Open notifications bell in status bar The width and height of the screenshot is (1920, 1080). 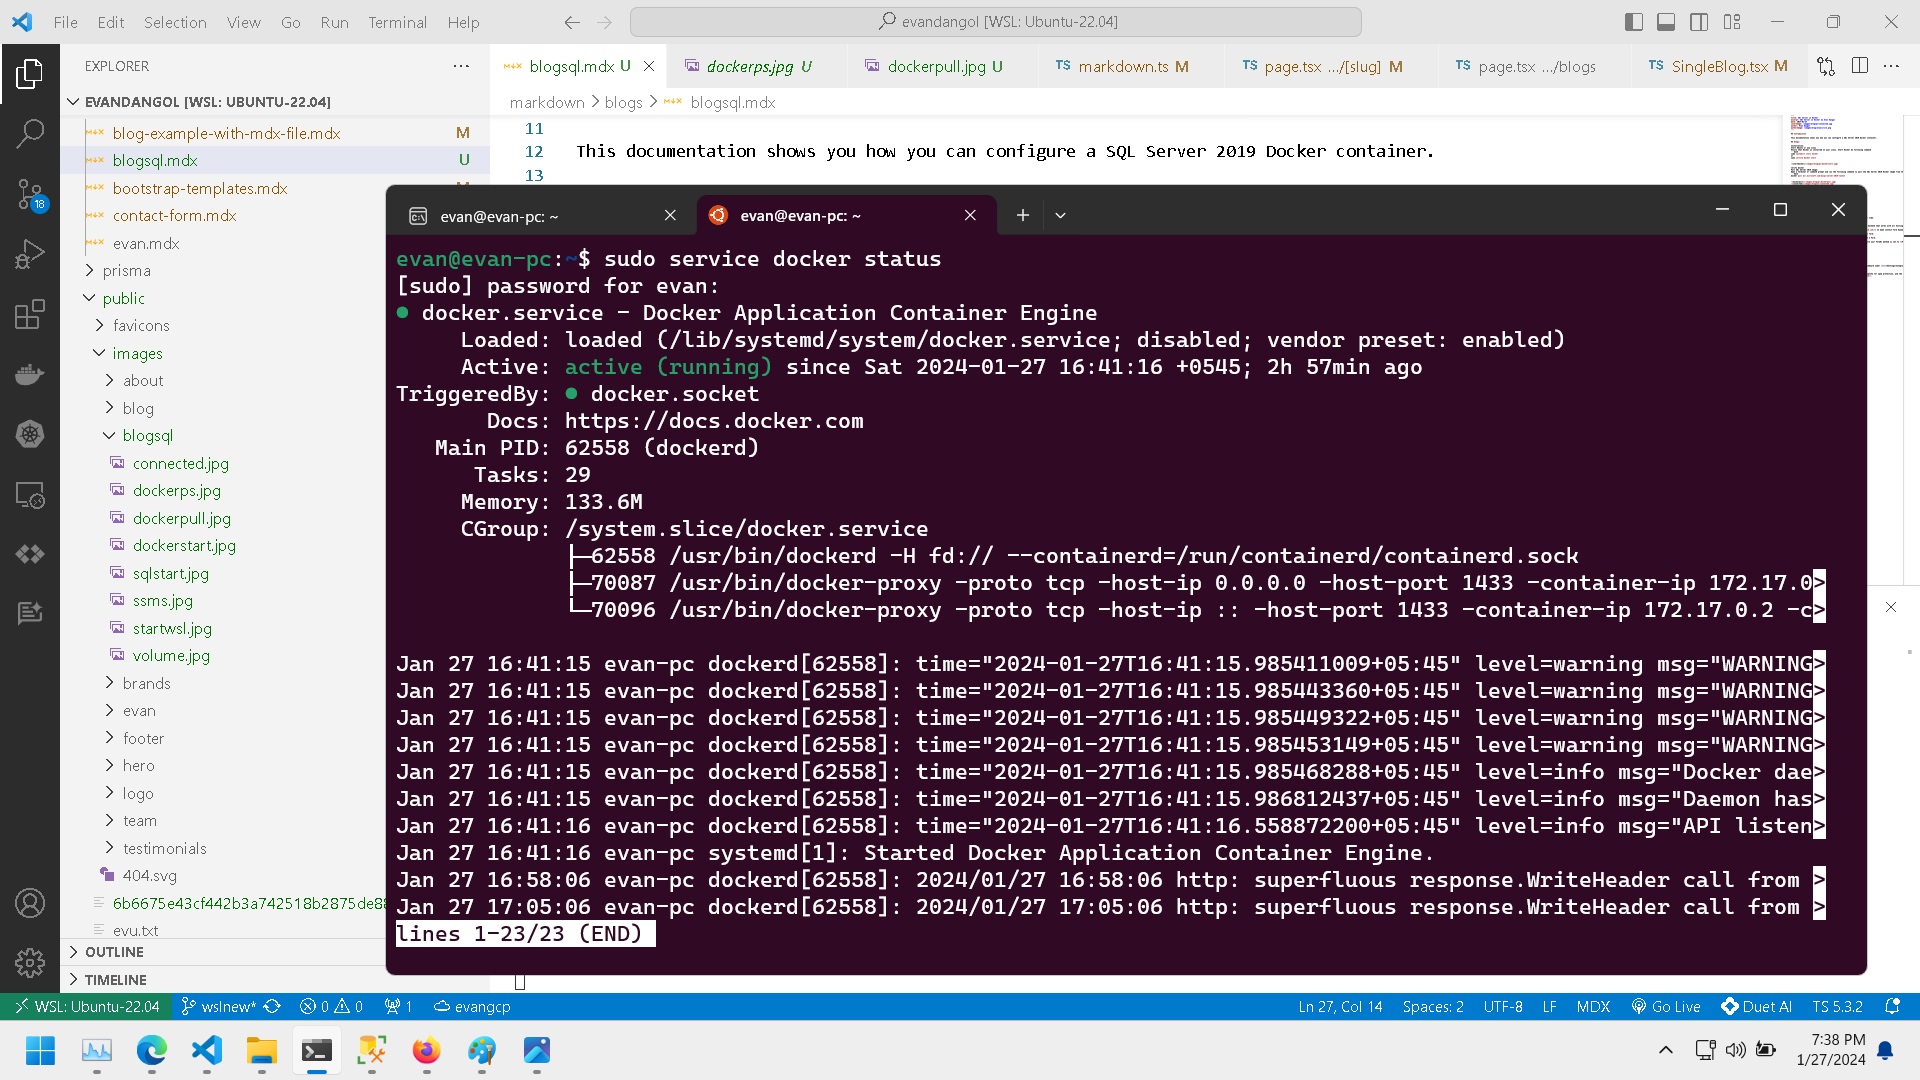coord(1892,1007)
